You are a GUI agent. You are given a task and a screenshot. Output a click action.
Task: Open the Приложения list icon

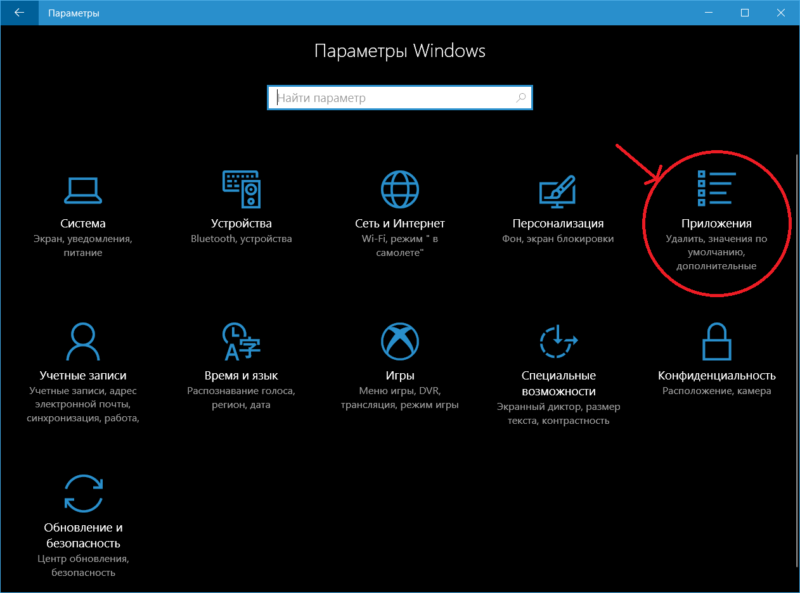click(x=716, y=188)
